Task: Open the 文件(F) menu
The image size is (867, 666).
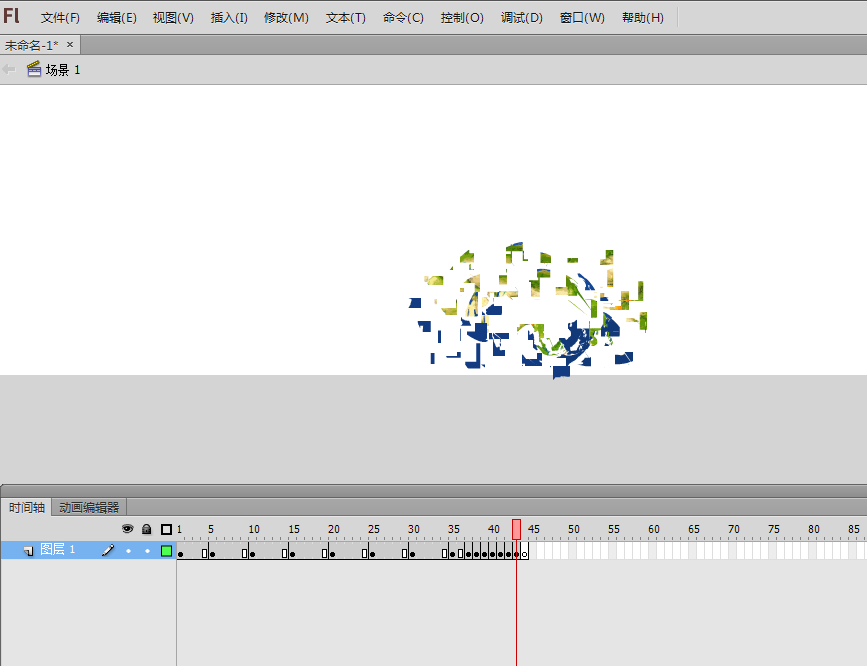Action: click(60, 18)
